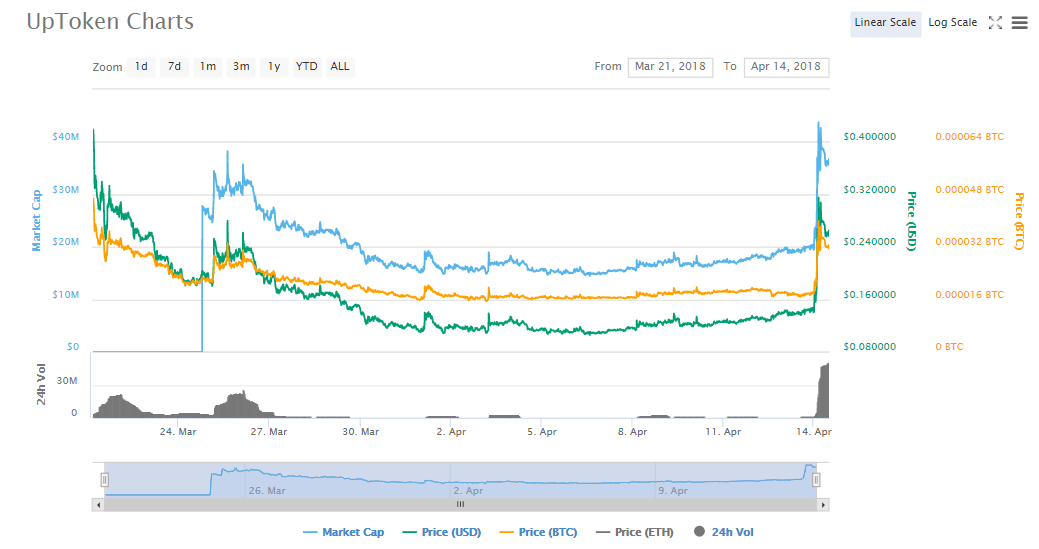Enable Price (ETH) series in legend
This screenshot has height=549, width=1039.
pyautogui.click(x=634, y=532)
